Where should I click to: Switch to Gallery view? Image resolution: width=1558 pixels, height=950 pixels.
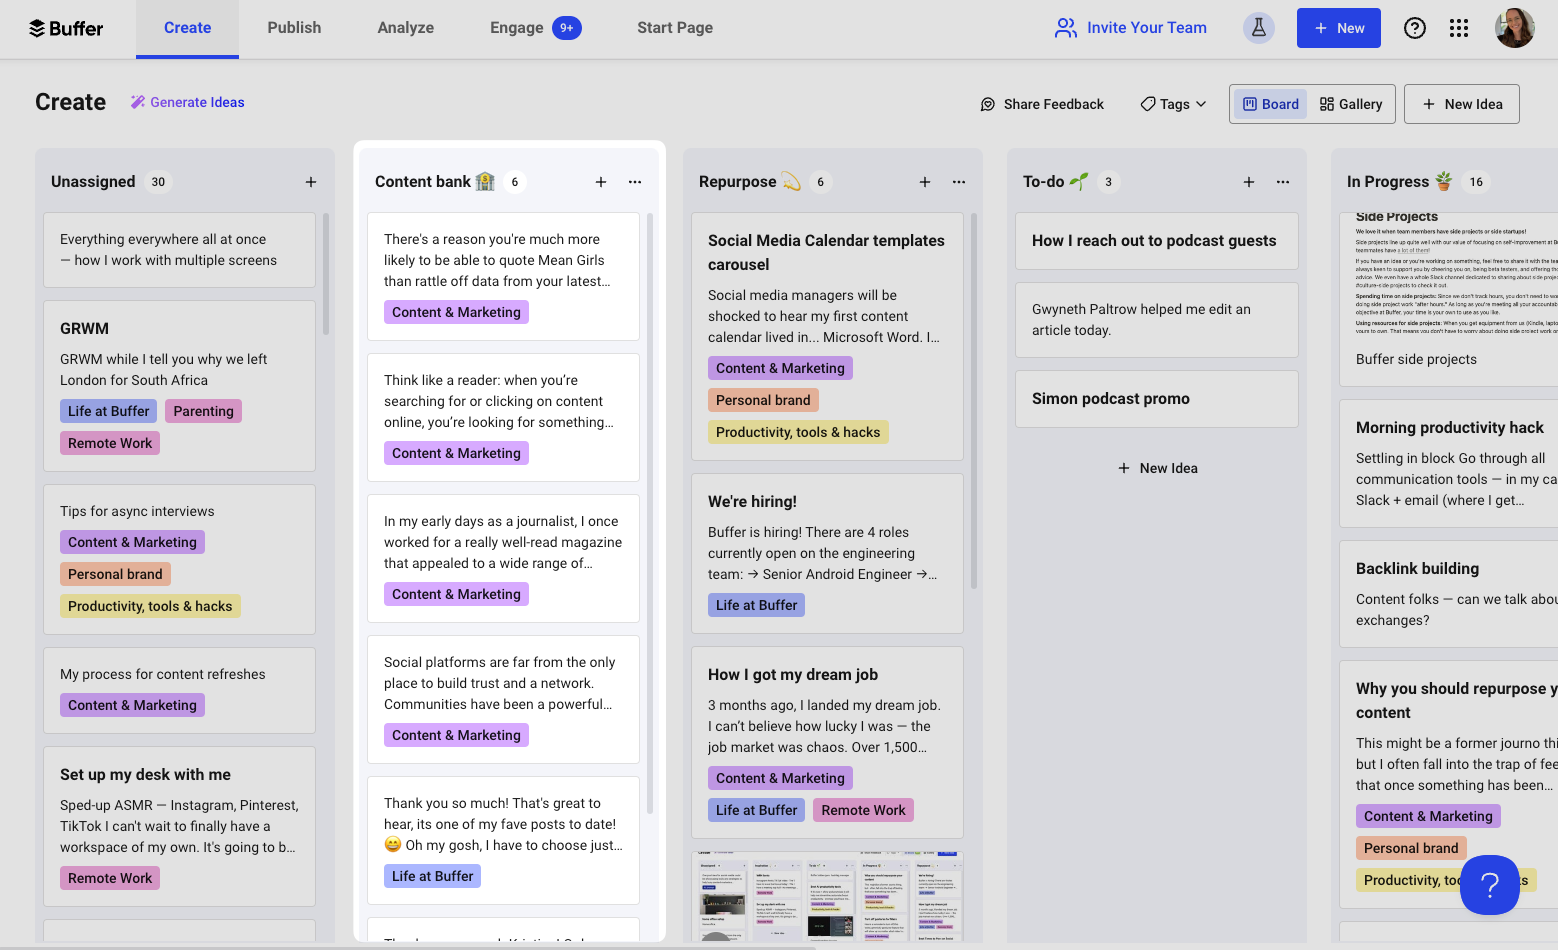pyautogui.click(x=1351, y=104)
